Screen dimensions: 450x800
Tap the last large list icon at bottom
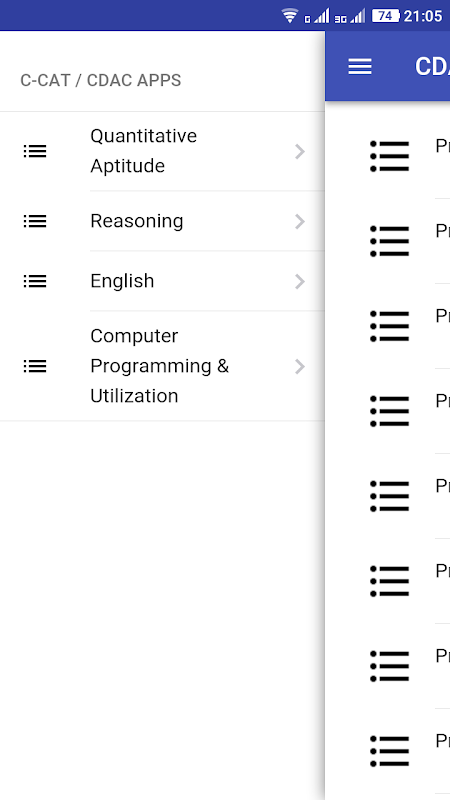pos(390,751)
